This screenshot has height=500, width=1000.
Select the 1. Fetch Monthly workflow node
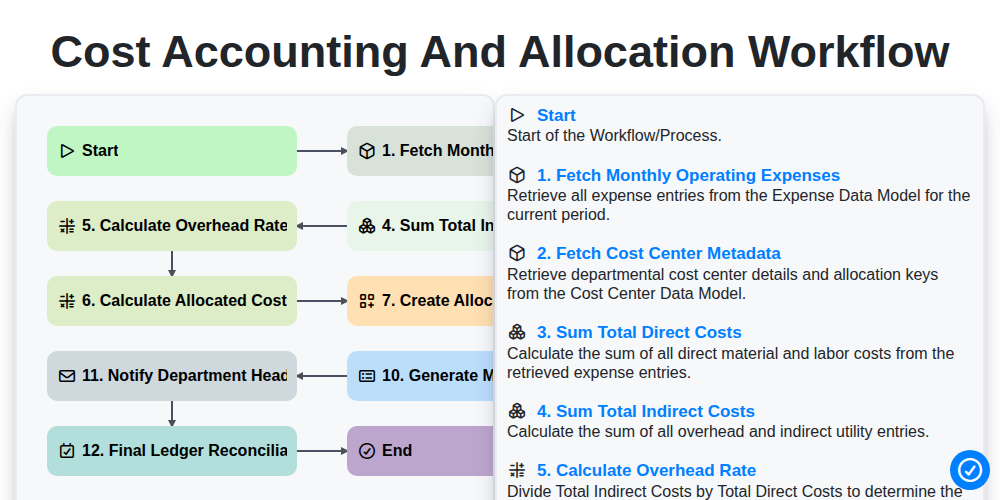click(x=420, y=151)
